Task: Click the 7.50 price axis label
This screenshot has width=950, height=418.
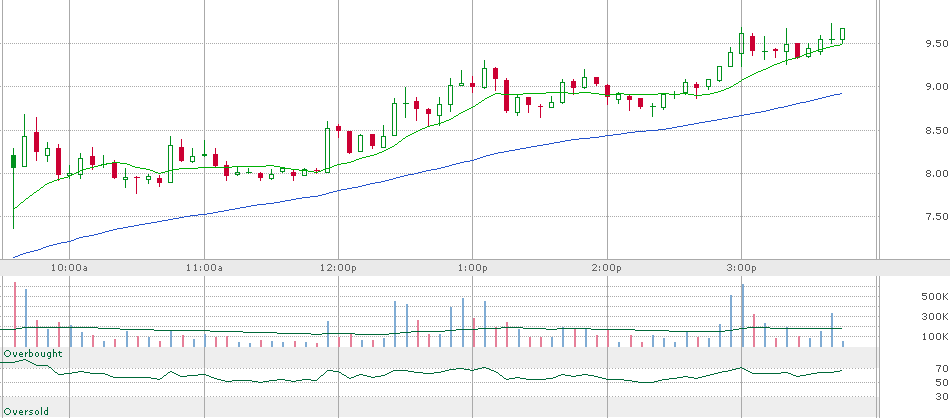Action: pos(936,216)
